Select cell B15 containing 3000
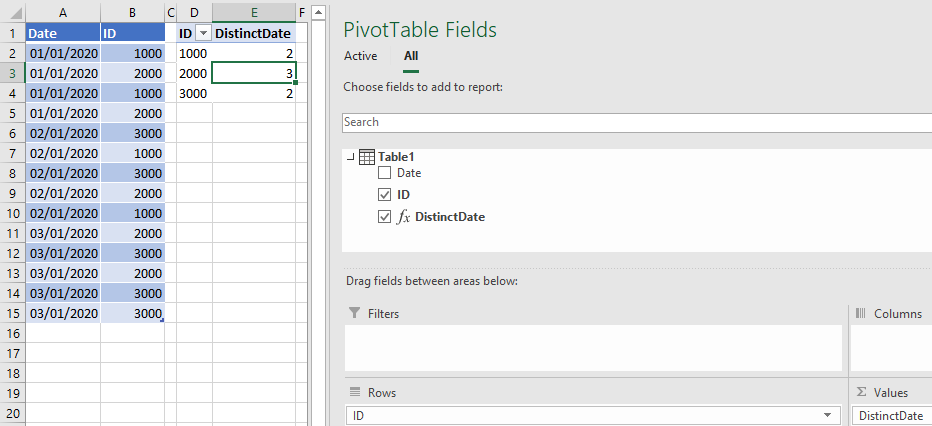Viewport: 932px width, 426px height. coord(133,313)
